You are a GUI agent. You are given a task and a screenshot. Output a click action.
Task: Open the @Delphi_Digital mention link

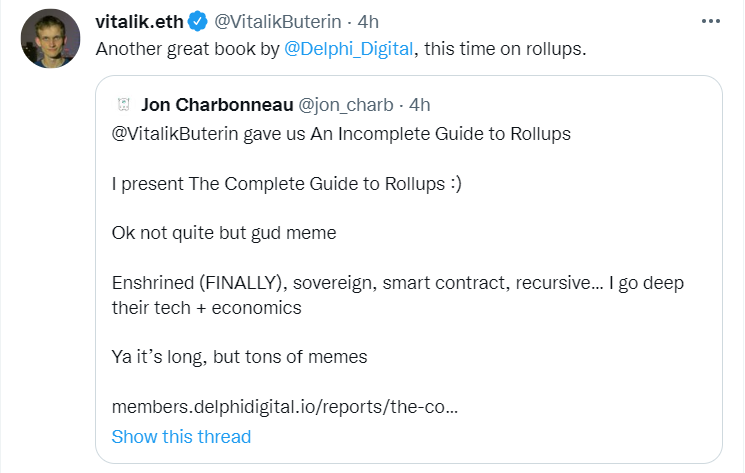(x=349, y=49)
